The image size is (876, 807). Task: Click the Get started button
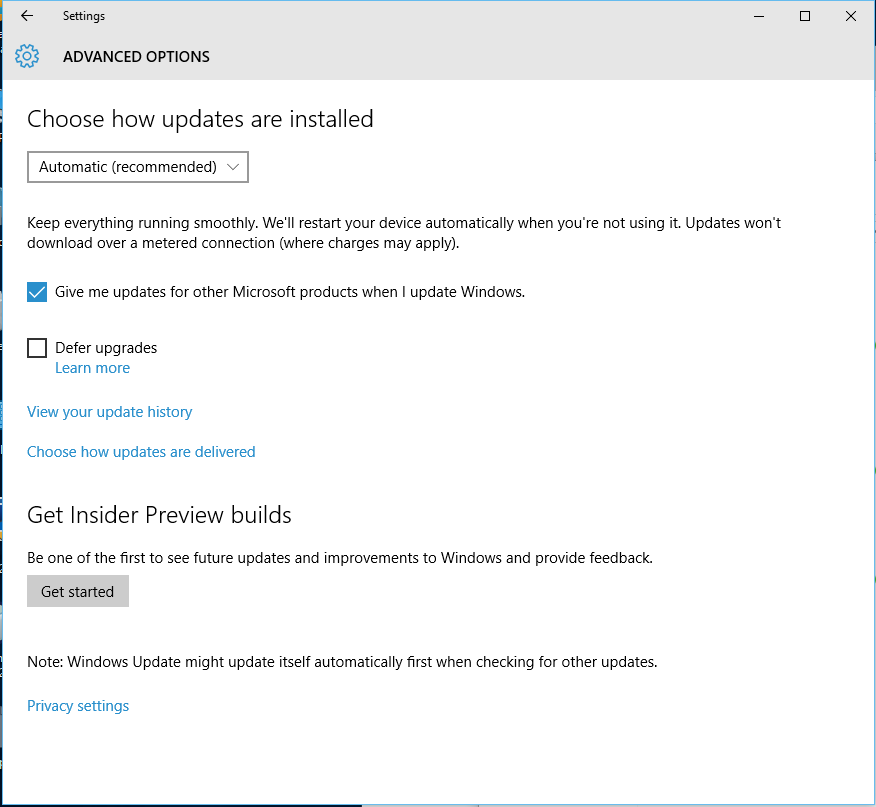78,591
